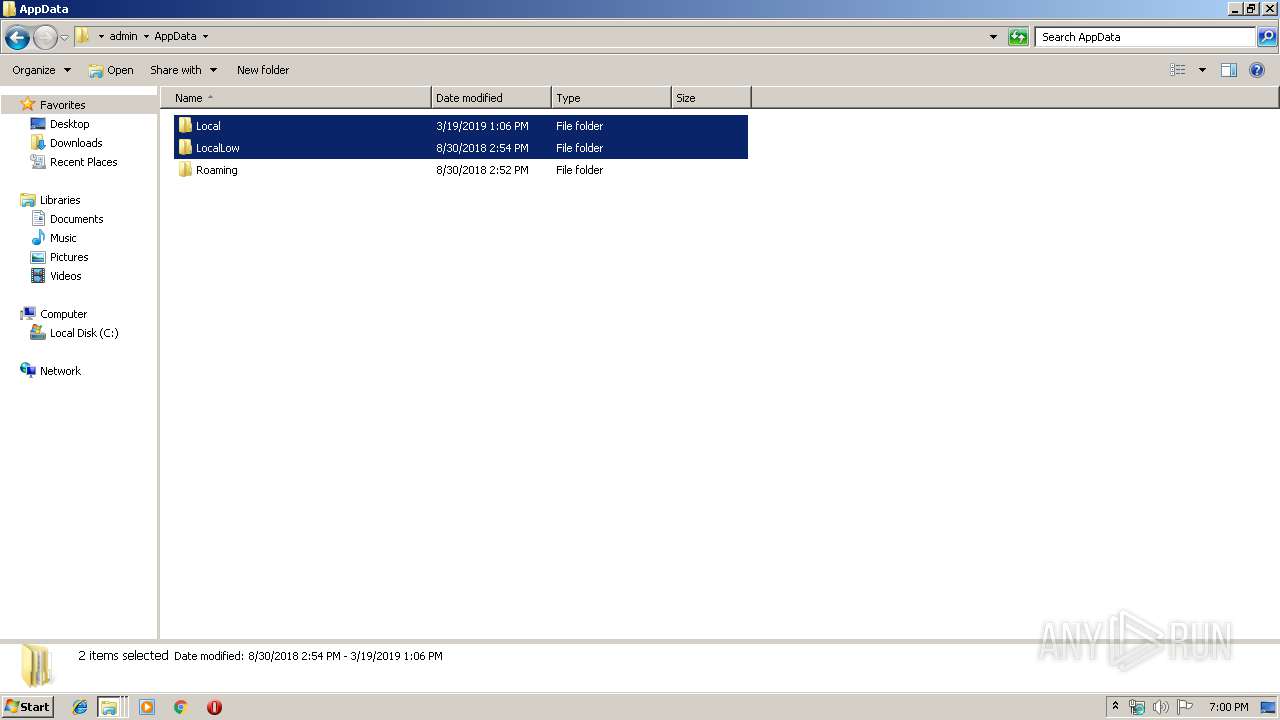Click the Search AppData field
Image resolution: width=1280 pixels, height=720 pixels.
click(x=1145, y=37)
